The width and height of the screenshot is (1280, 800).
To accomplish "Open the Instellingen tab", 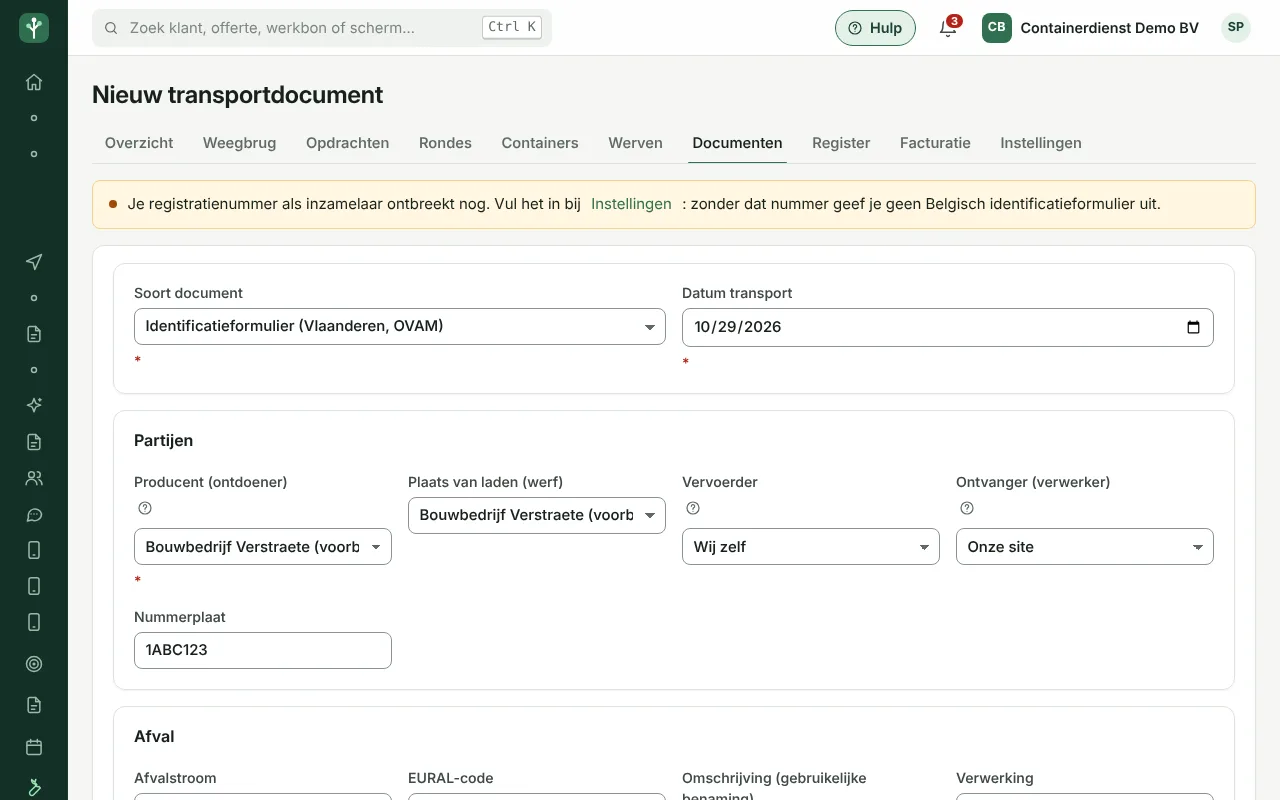I will [1041, 143].
